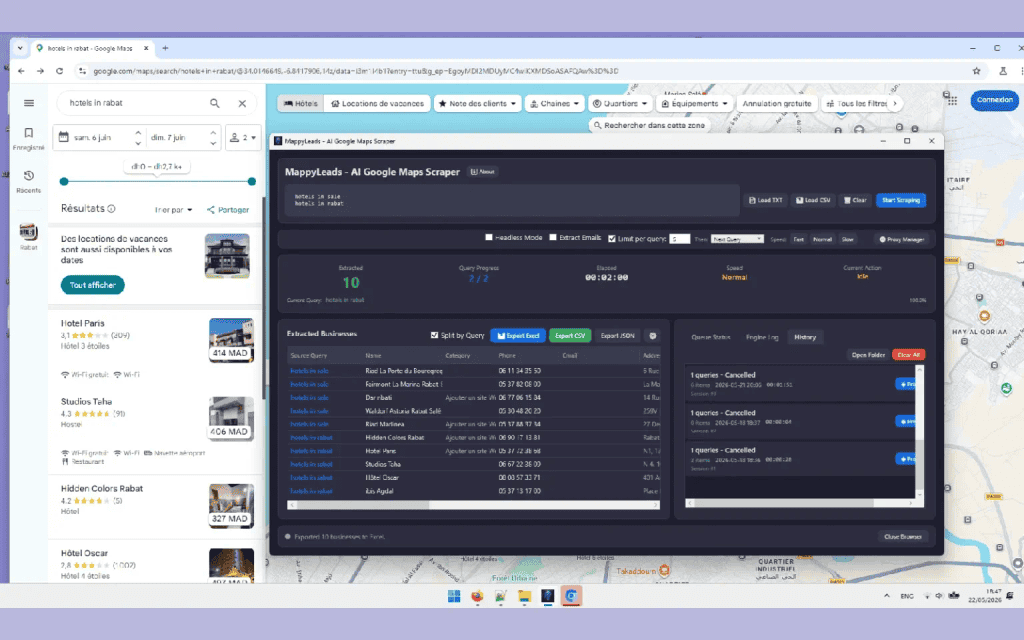This screenshot has width=1024, height=640.
Task: Open Tous les filtres
Action: click(x=856, y=103)
